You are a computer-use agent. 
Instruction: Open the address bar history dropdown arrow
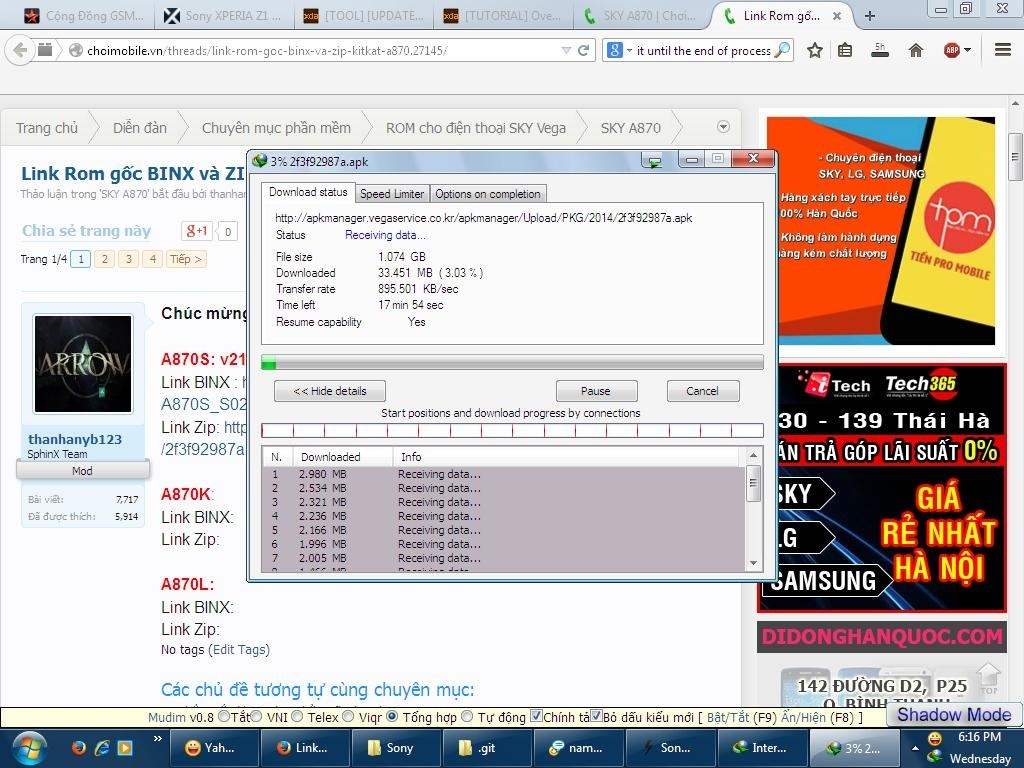[566, 50]
